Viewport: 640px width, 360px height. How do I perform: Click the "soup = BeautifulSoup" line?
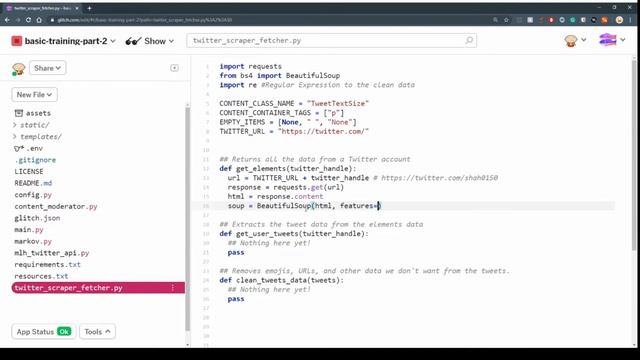click(304, 206)
